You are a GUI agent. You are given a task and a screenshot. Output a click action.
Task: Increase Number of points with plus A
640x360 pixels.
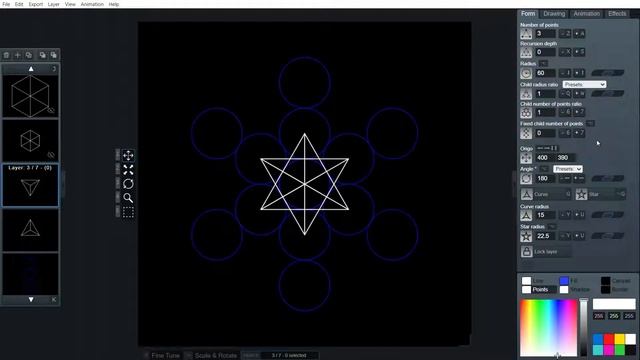(580, 33)
